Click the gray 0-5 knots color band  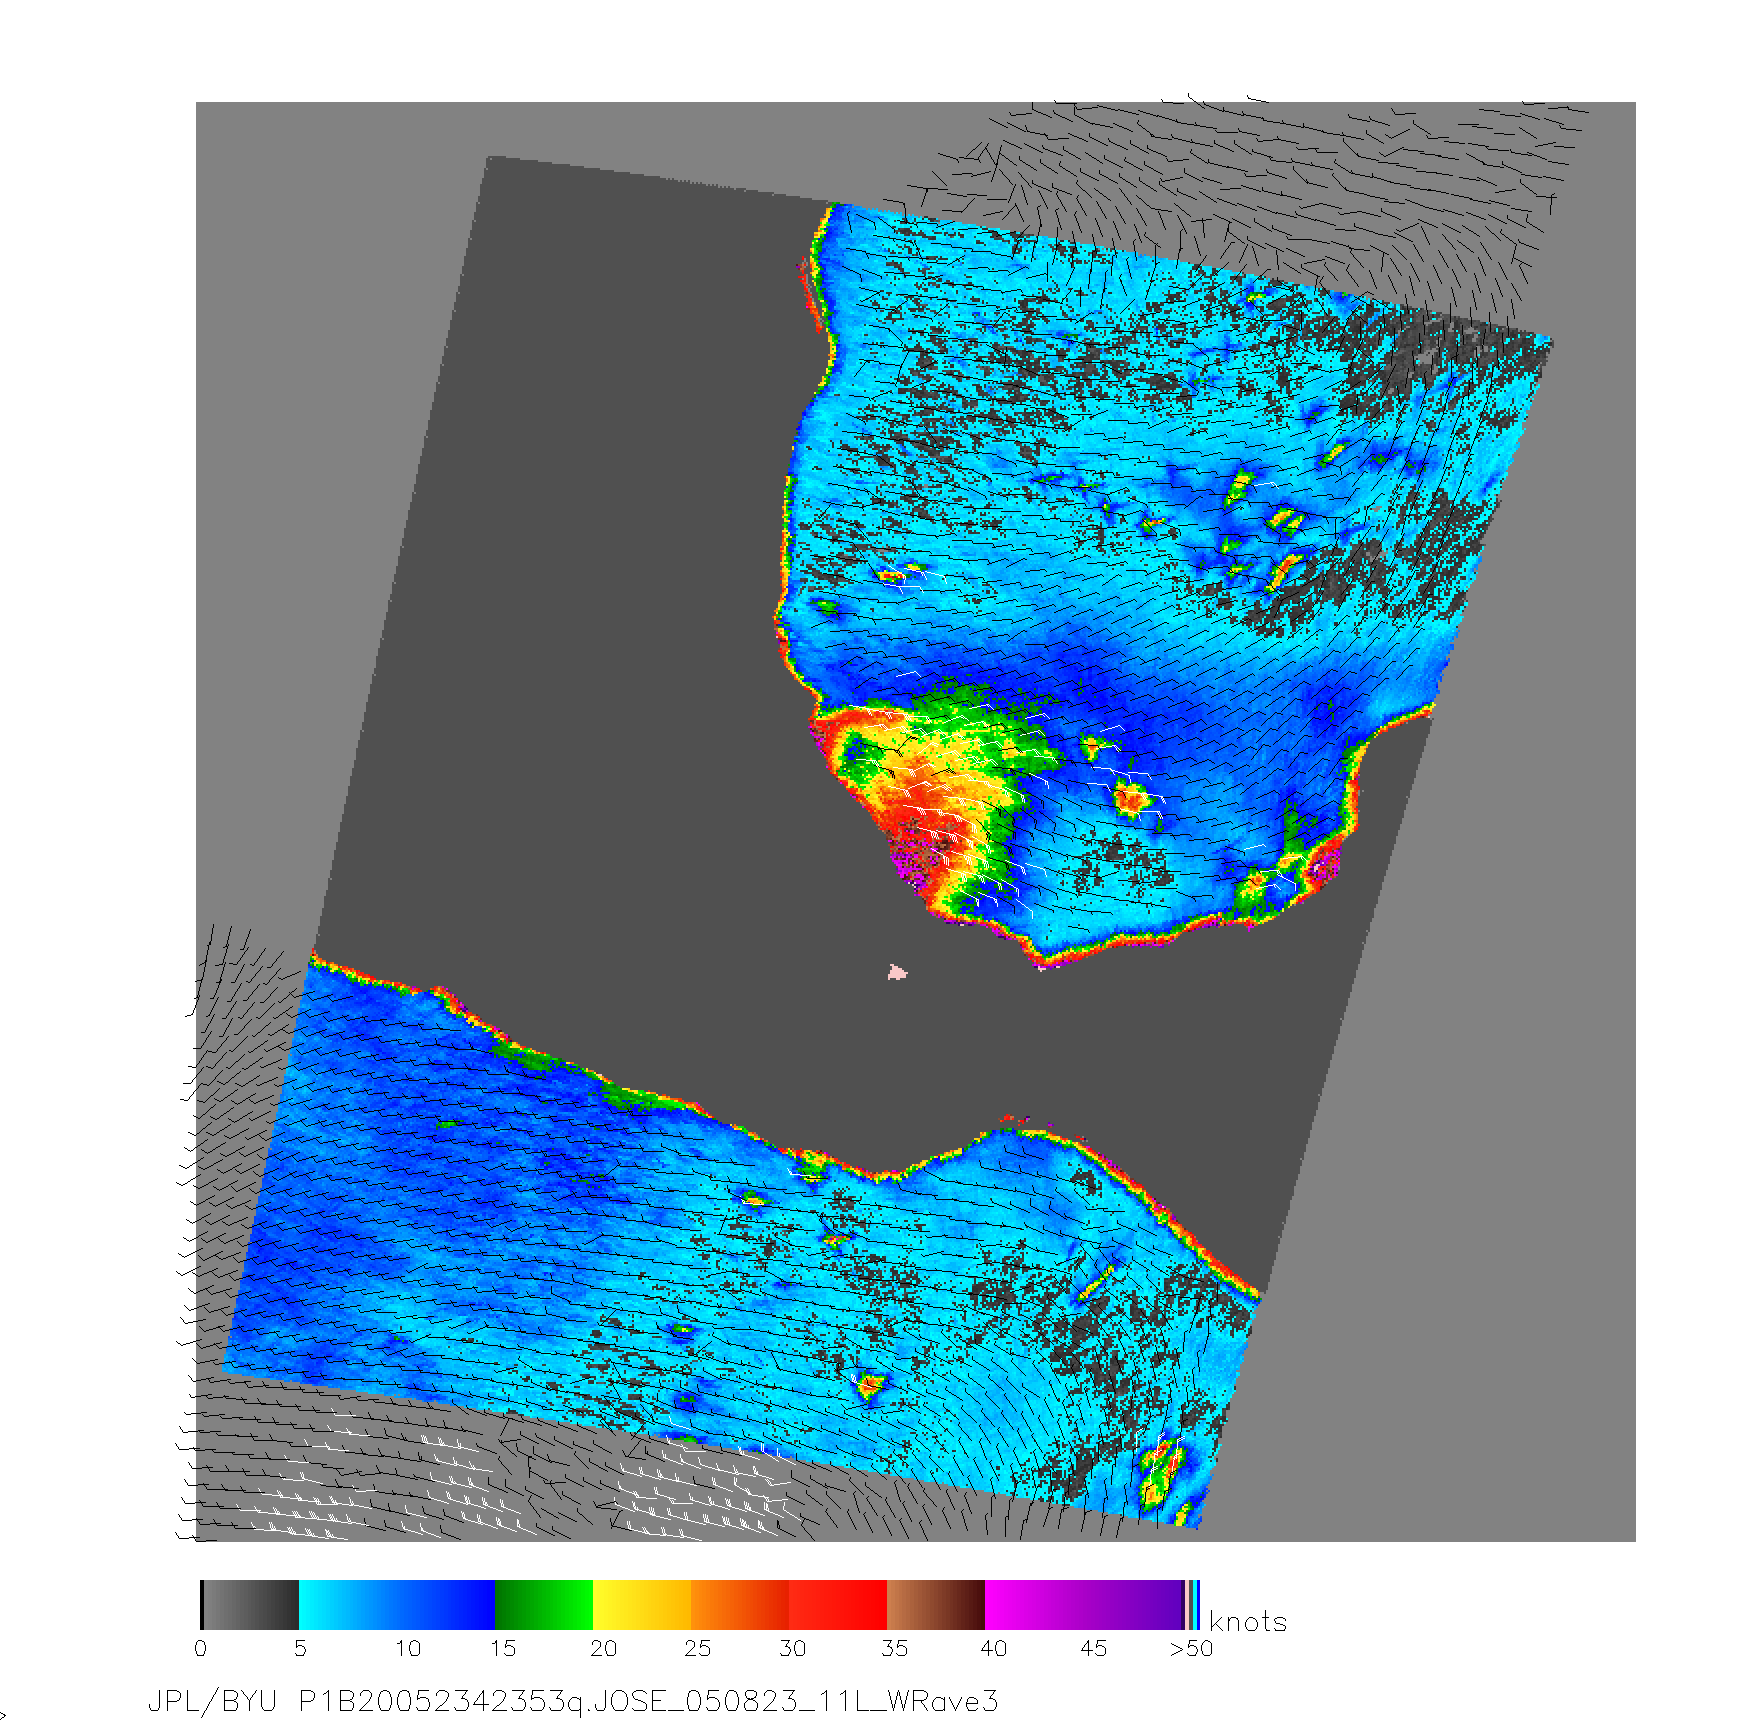[250, 1605]
